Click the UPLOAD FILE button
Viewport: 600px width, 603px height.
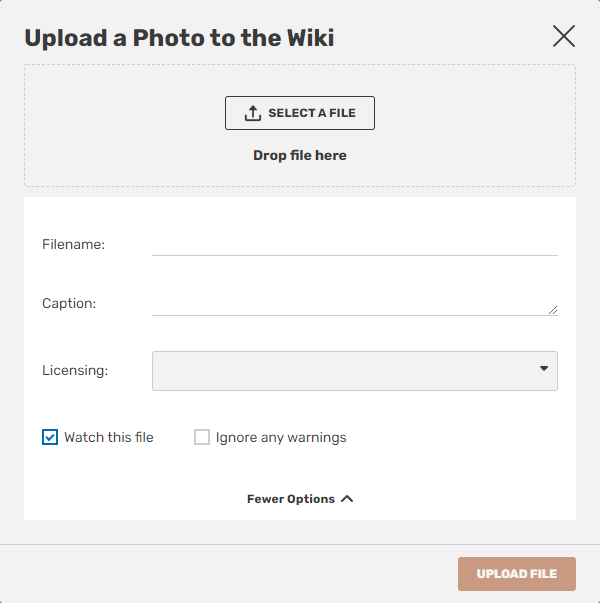516,574
